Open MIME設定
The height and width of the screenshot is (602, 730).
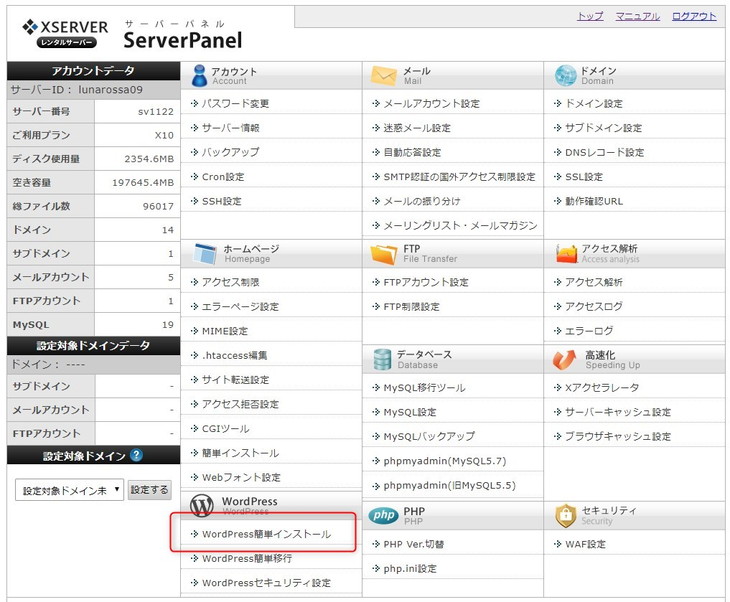[x=225, y=331]
